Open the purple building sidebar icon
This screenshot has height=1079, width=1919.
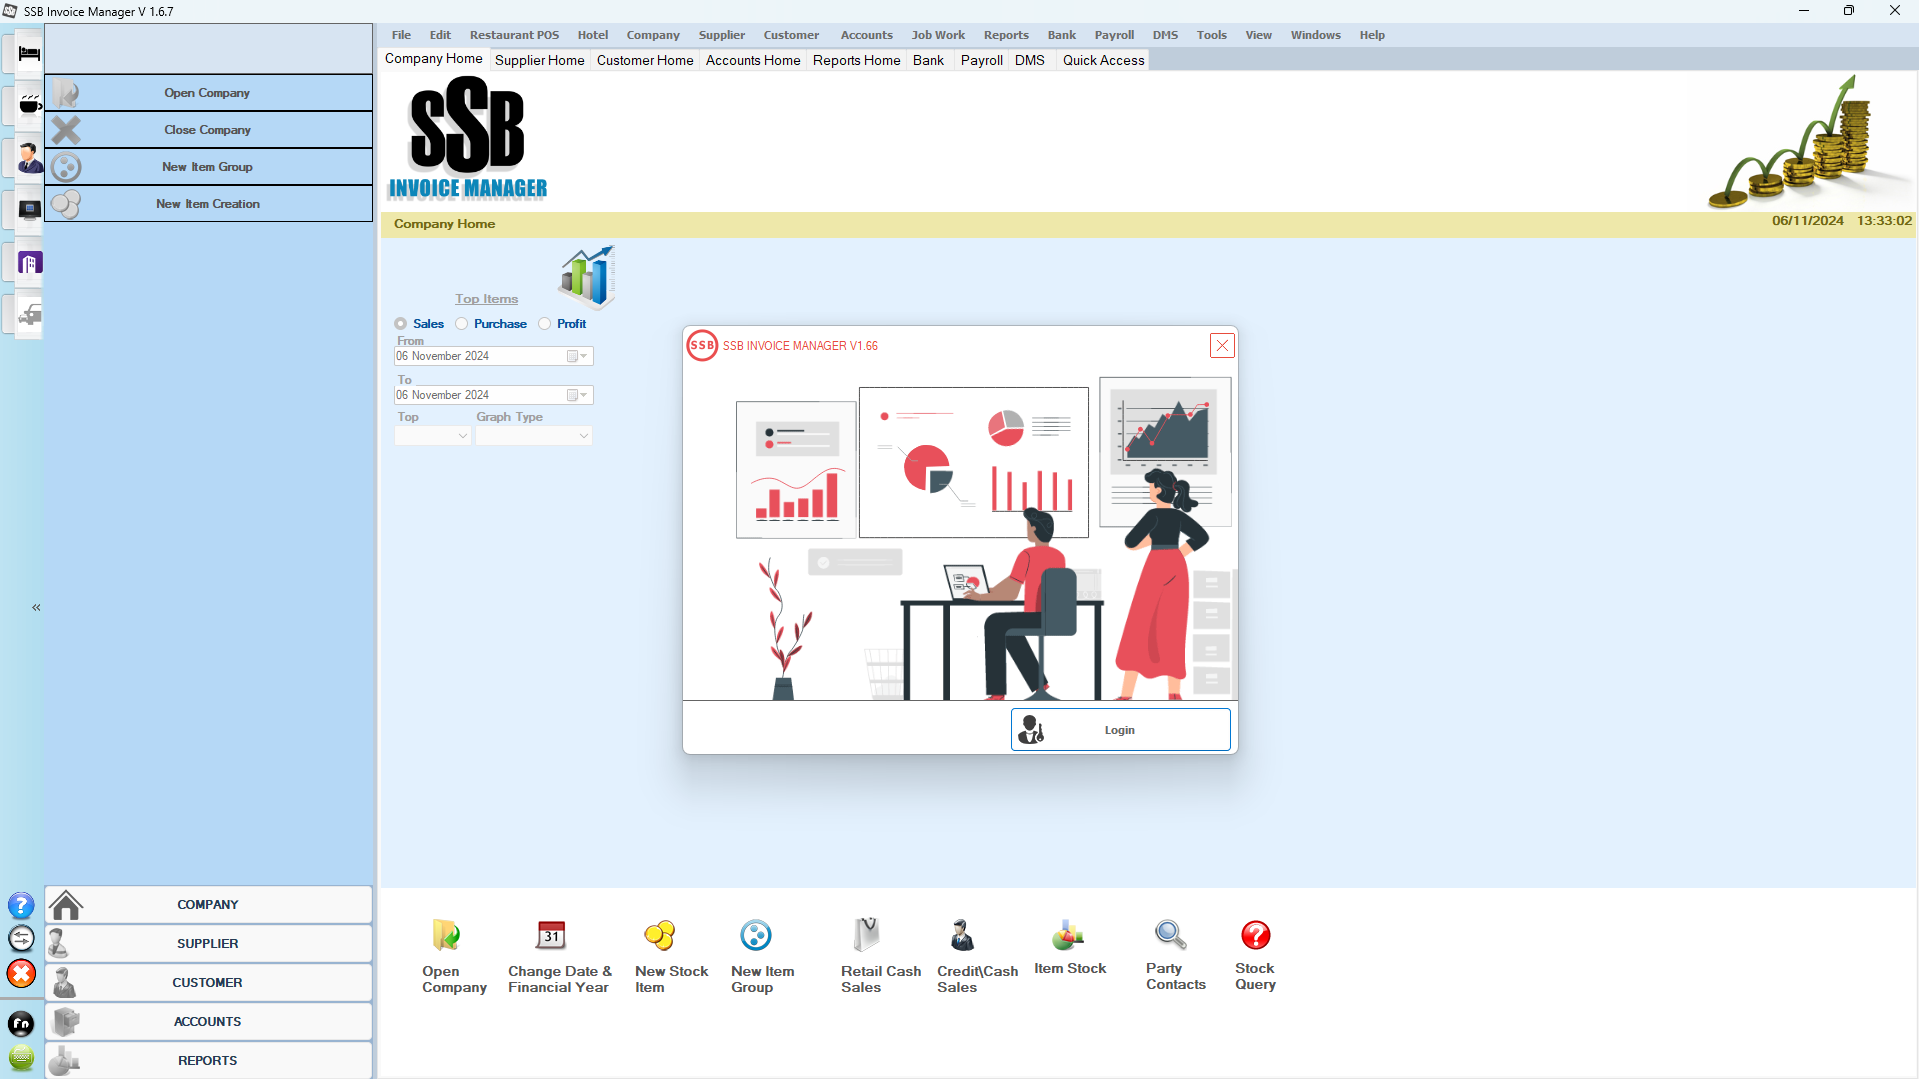(29, 263)
